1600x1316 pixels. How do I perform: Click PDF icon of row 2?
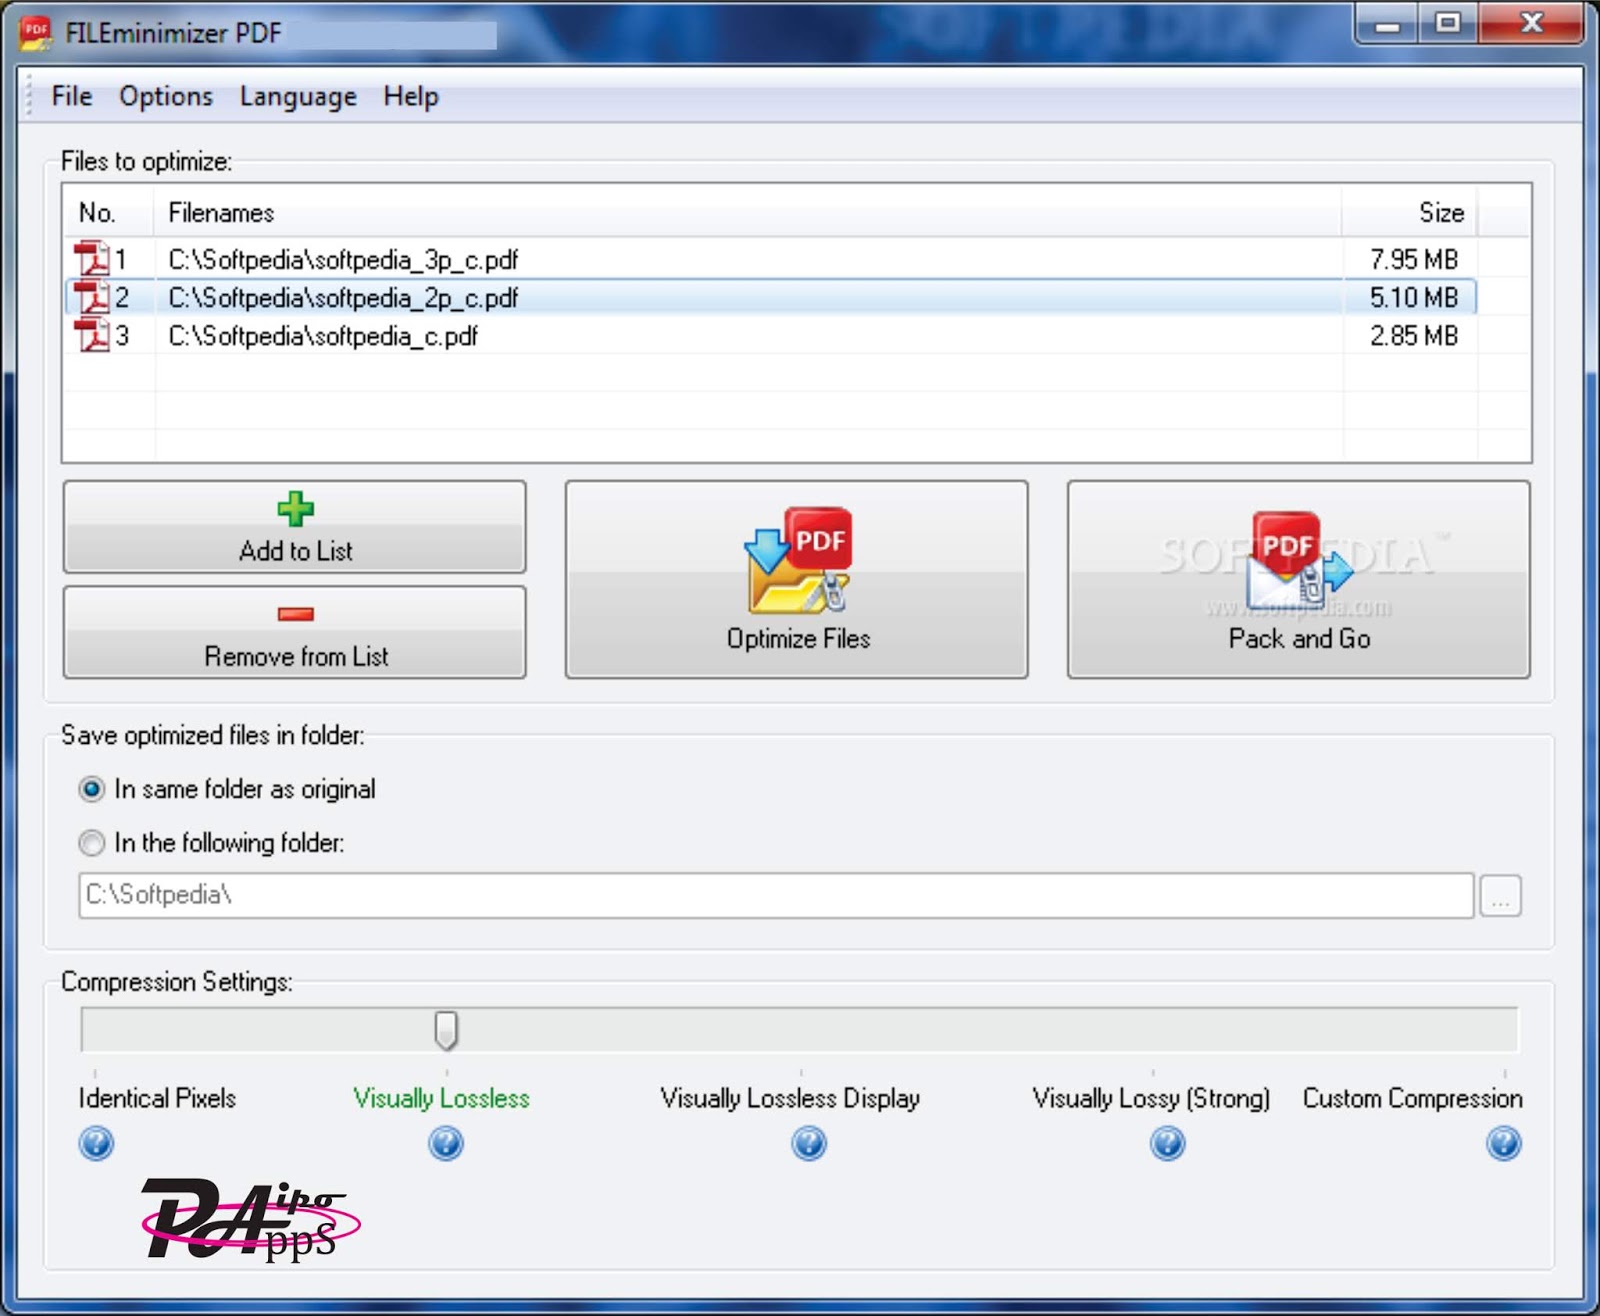[92, 297]
